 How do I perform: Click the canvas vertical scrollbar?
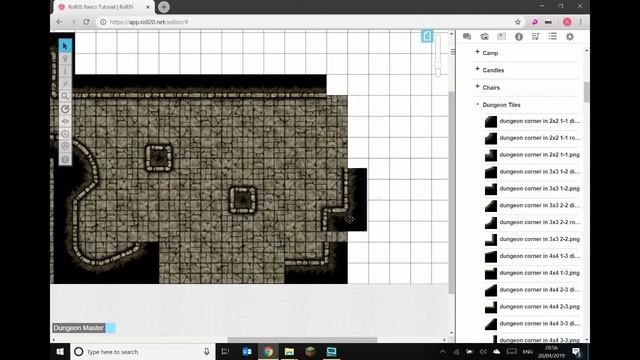[451, 192]
